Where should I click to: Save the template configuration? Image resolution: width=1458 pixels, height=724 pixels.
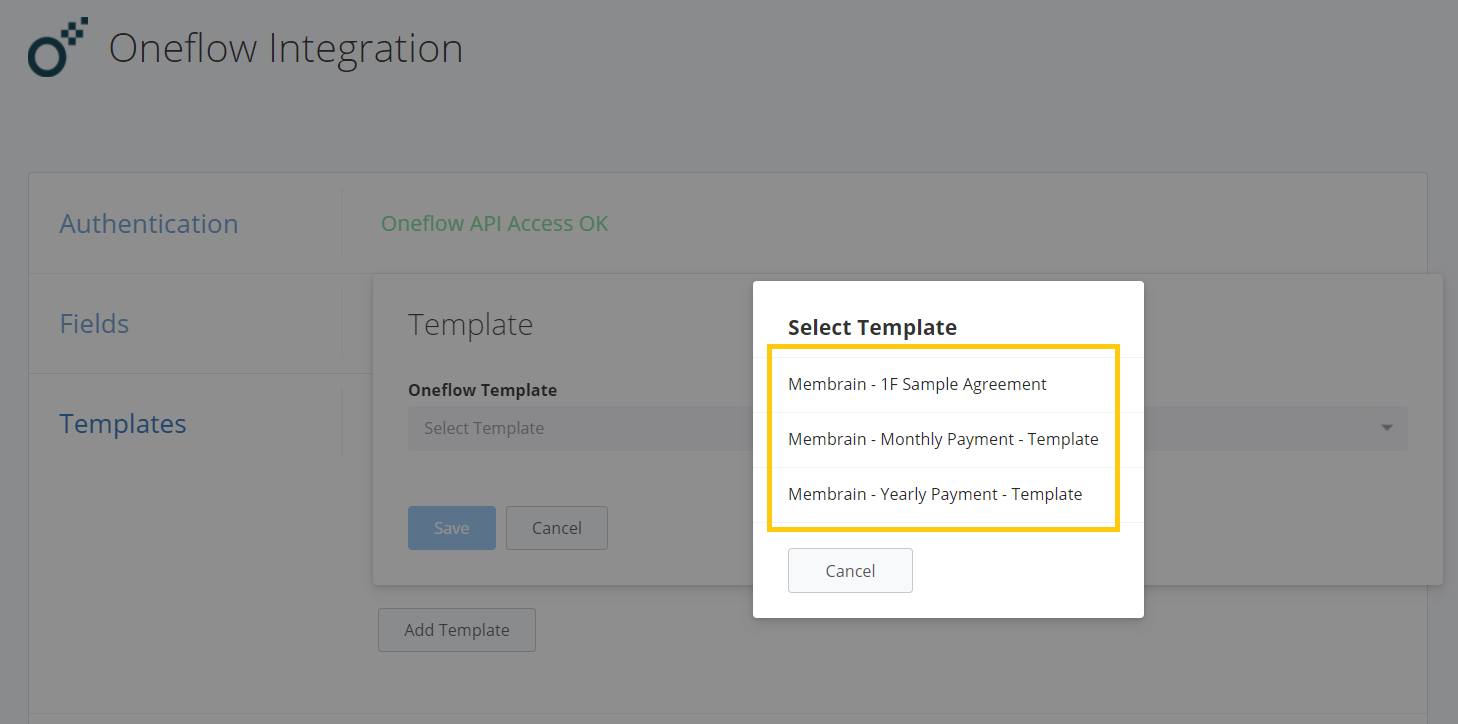(451, 527)
